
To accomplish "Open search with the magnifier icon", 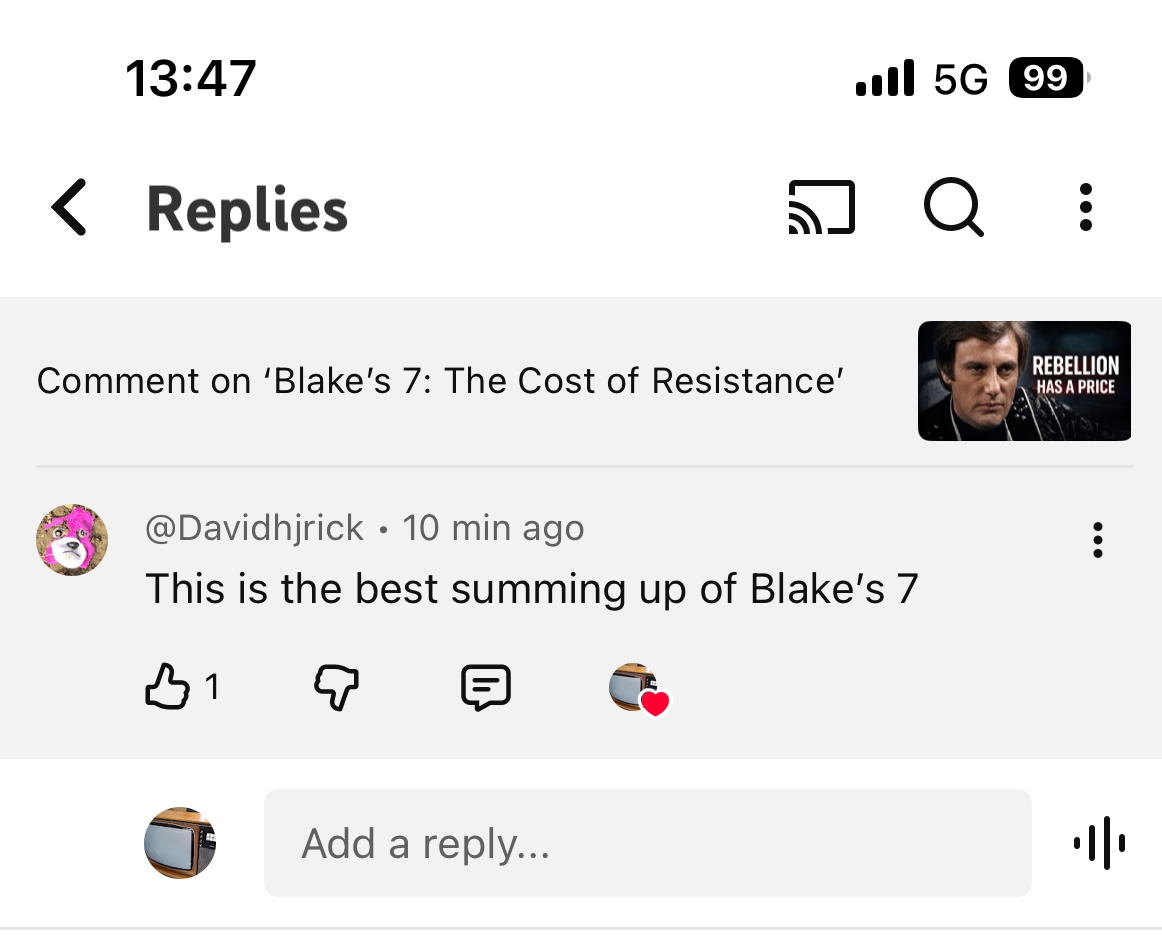I will click(953, 208).
